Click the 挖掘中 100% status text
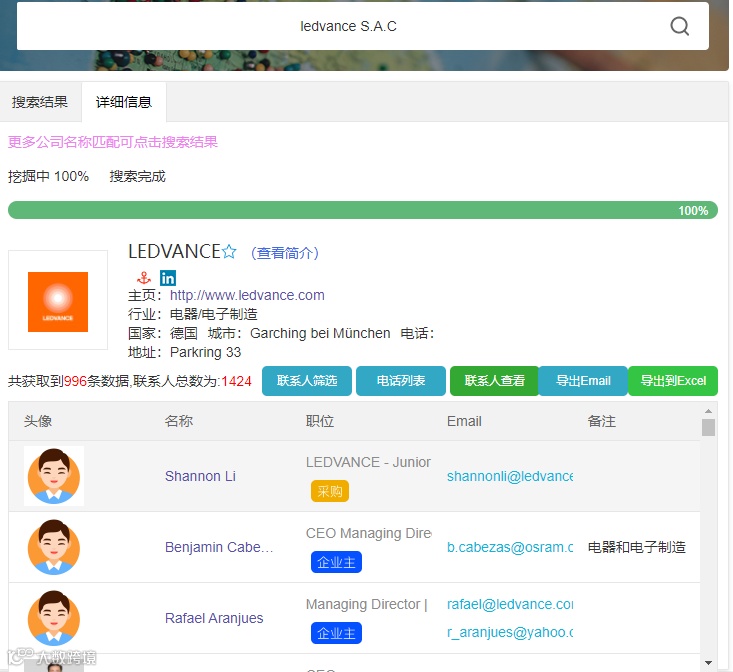 pyautogui.click(x=48, y=177)
